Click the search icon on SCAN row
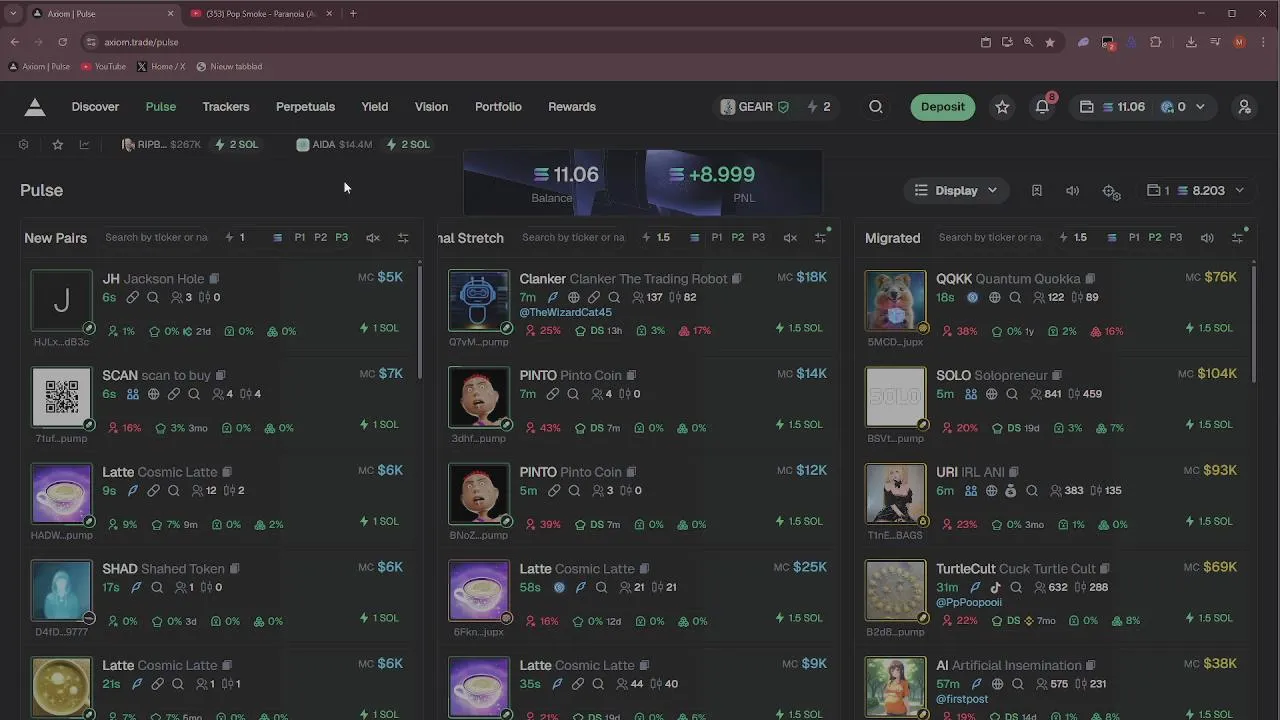1280x720 pixels. 194,394
